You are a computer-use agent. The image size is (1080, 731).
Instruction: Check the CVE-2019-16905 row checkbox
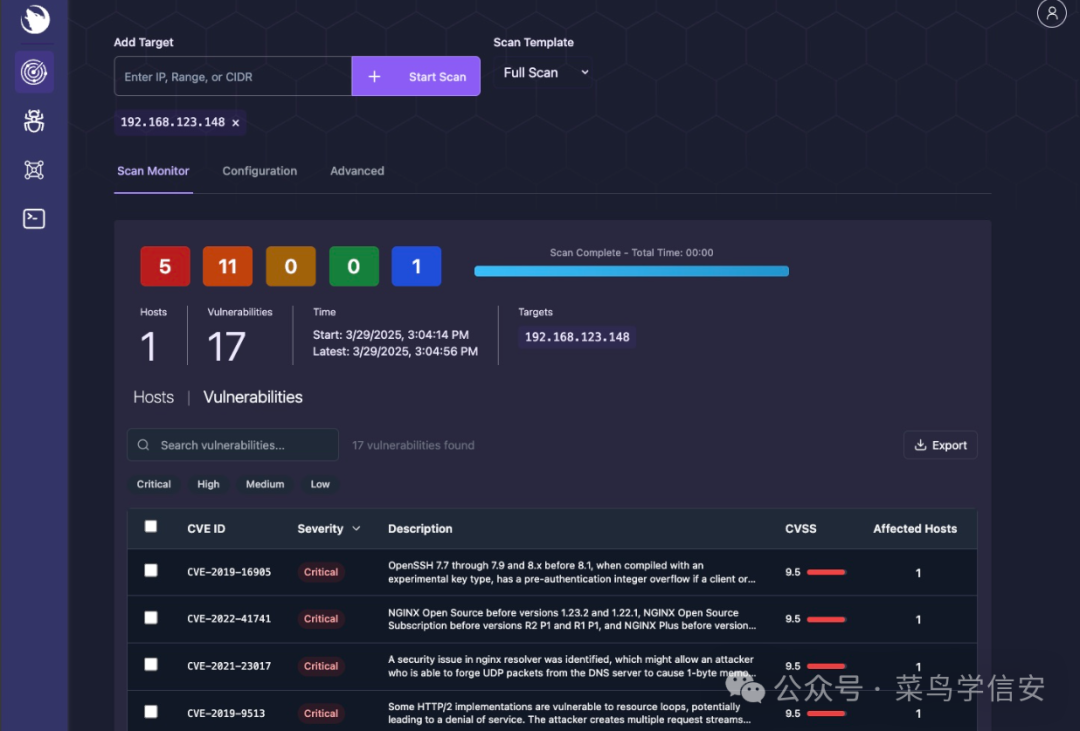(151, 570)
